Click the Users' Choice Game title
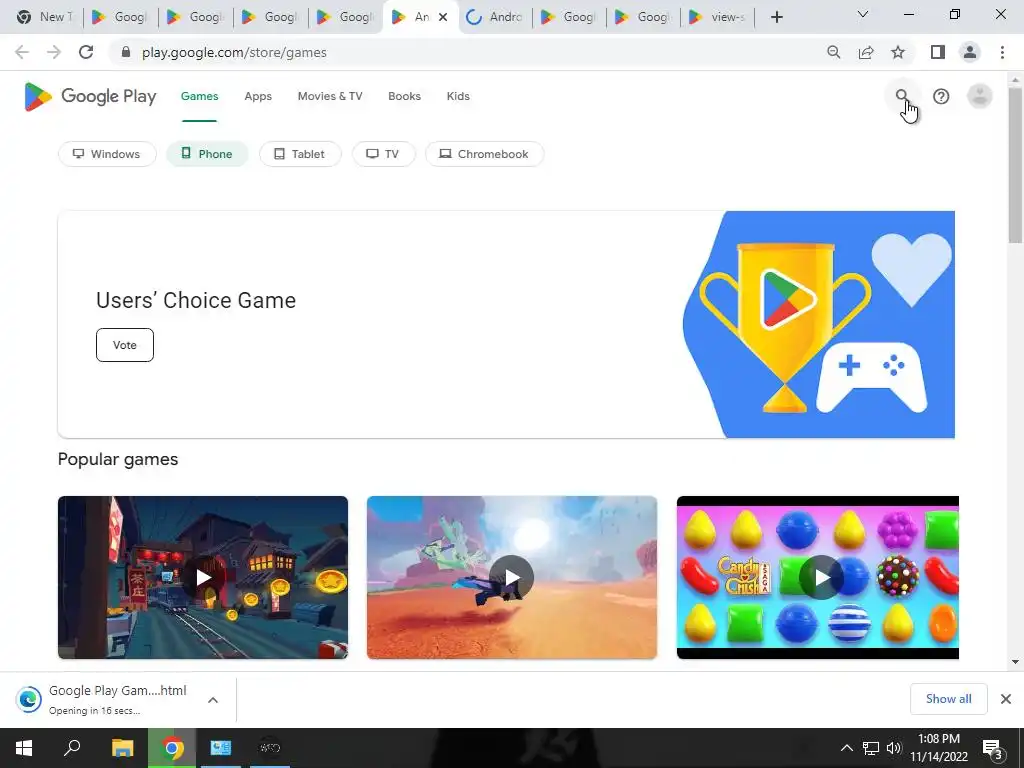 pos(196,300)
